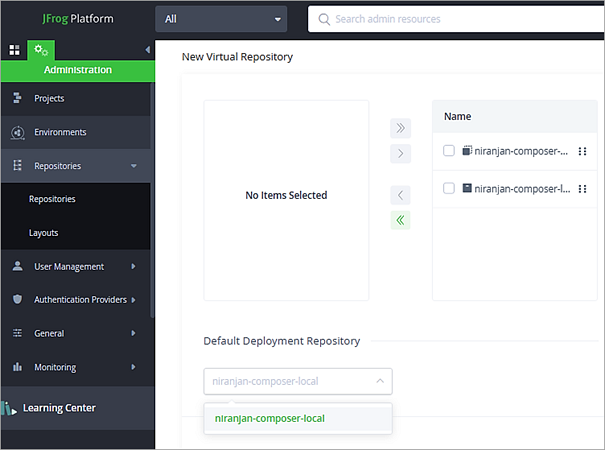Viewport: 605px width, 450px height.
Task: Click drag handle of second repository row
Action: tap(582, 188)
